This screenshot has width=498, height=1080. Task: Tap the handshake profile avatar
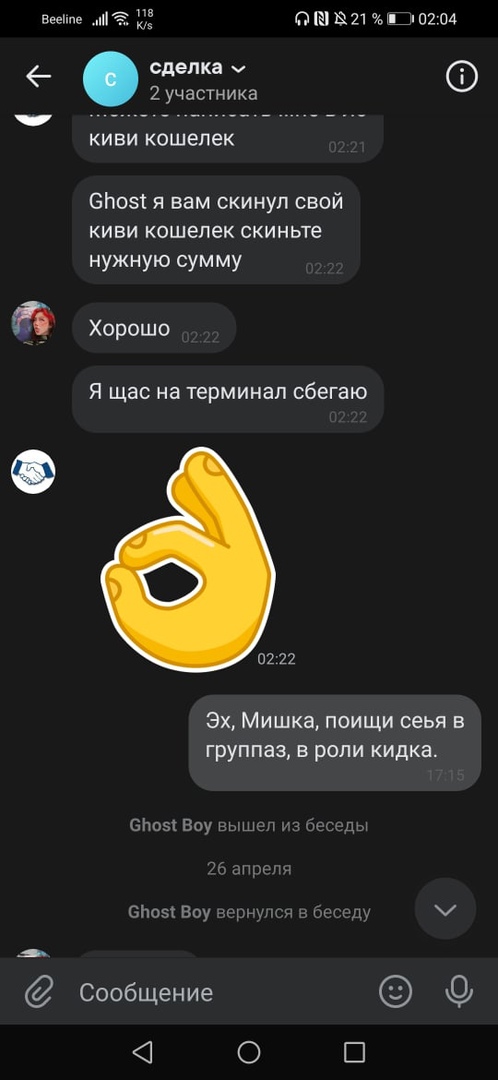point(33,472)
